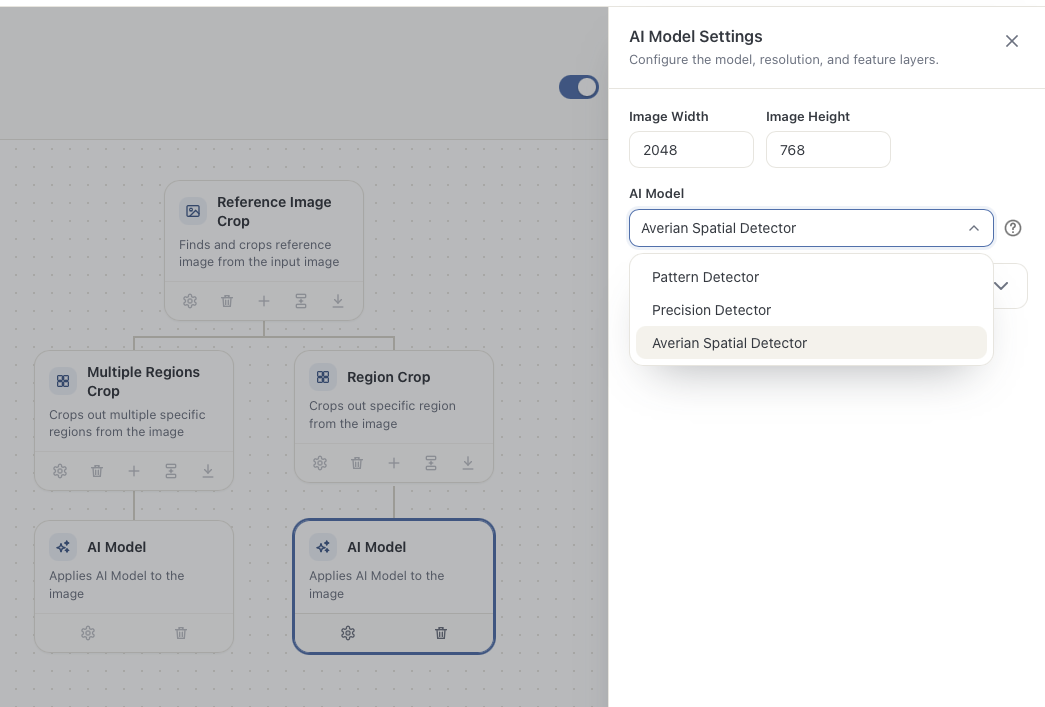Delete the unselected left AI Model node
1045x707 pixels.
click(181, 633)
